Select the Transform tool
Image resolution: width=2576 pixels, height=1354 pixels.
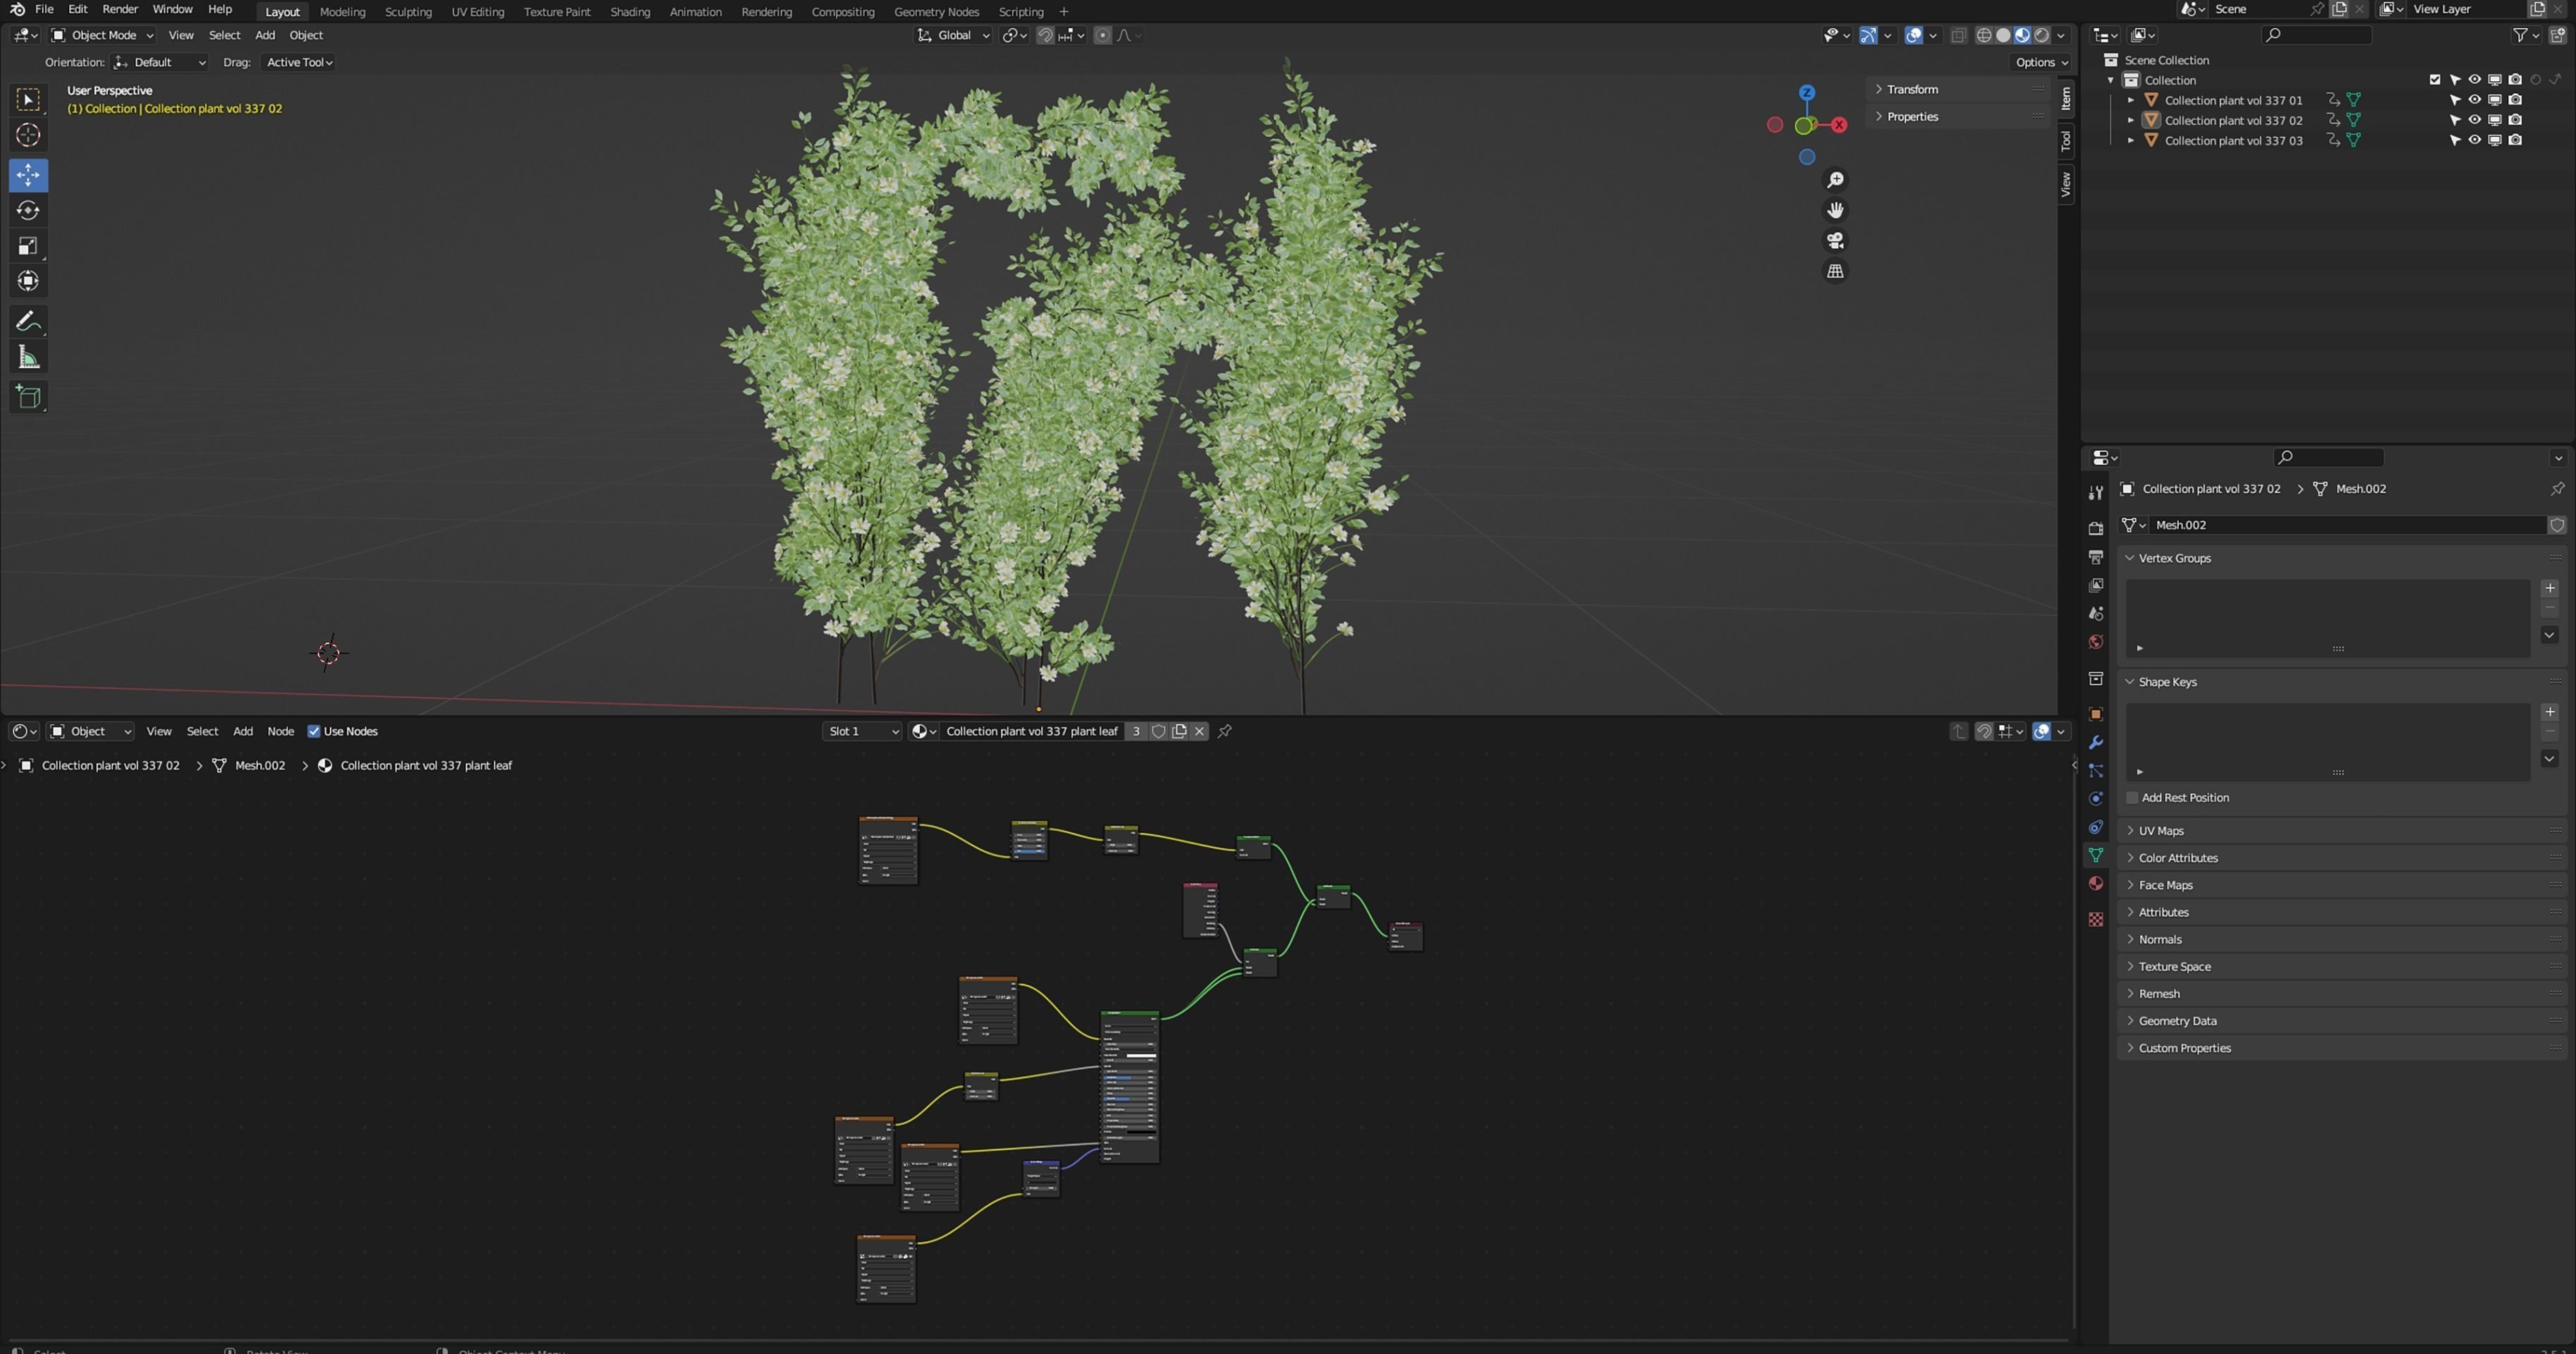pos(28,281)
